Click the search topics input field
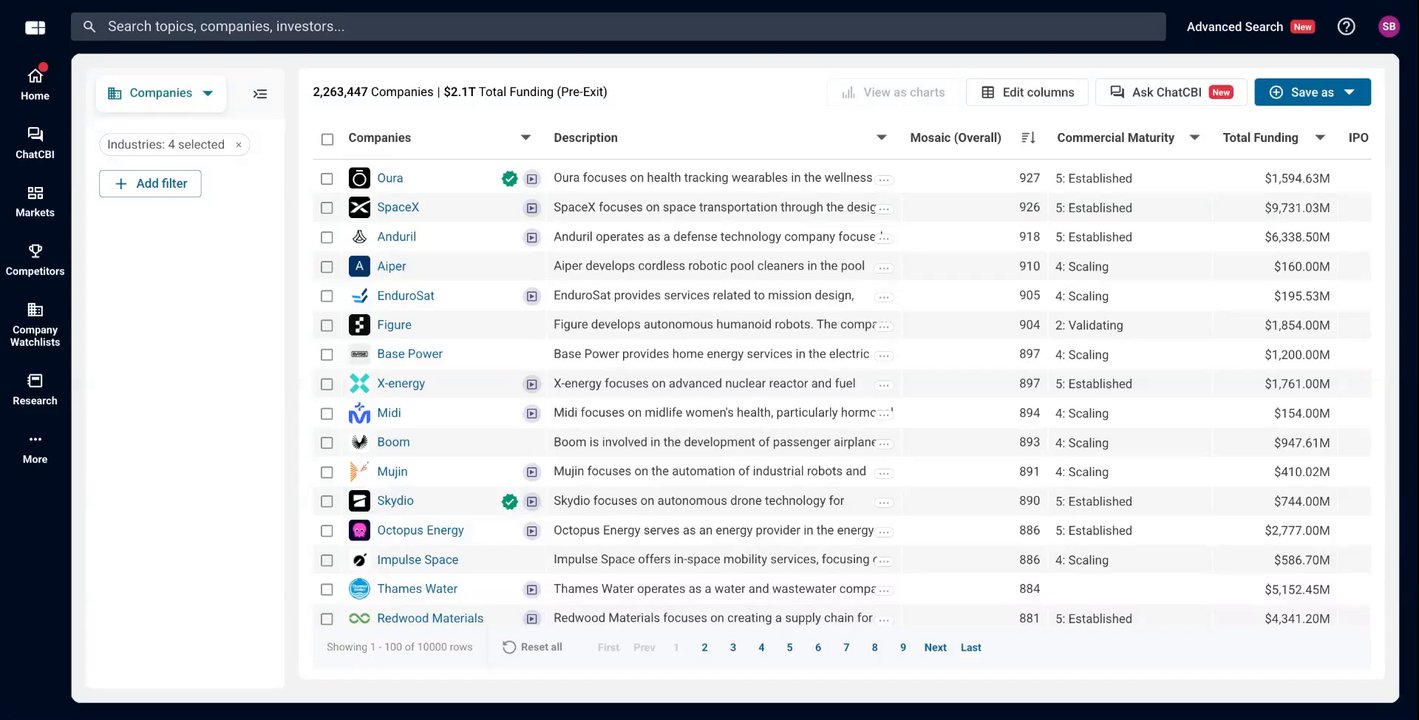 tap(618, 27)
